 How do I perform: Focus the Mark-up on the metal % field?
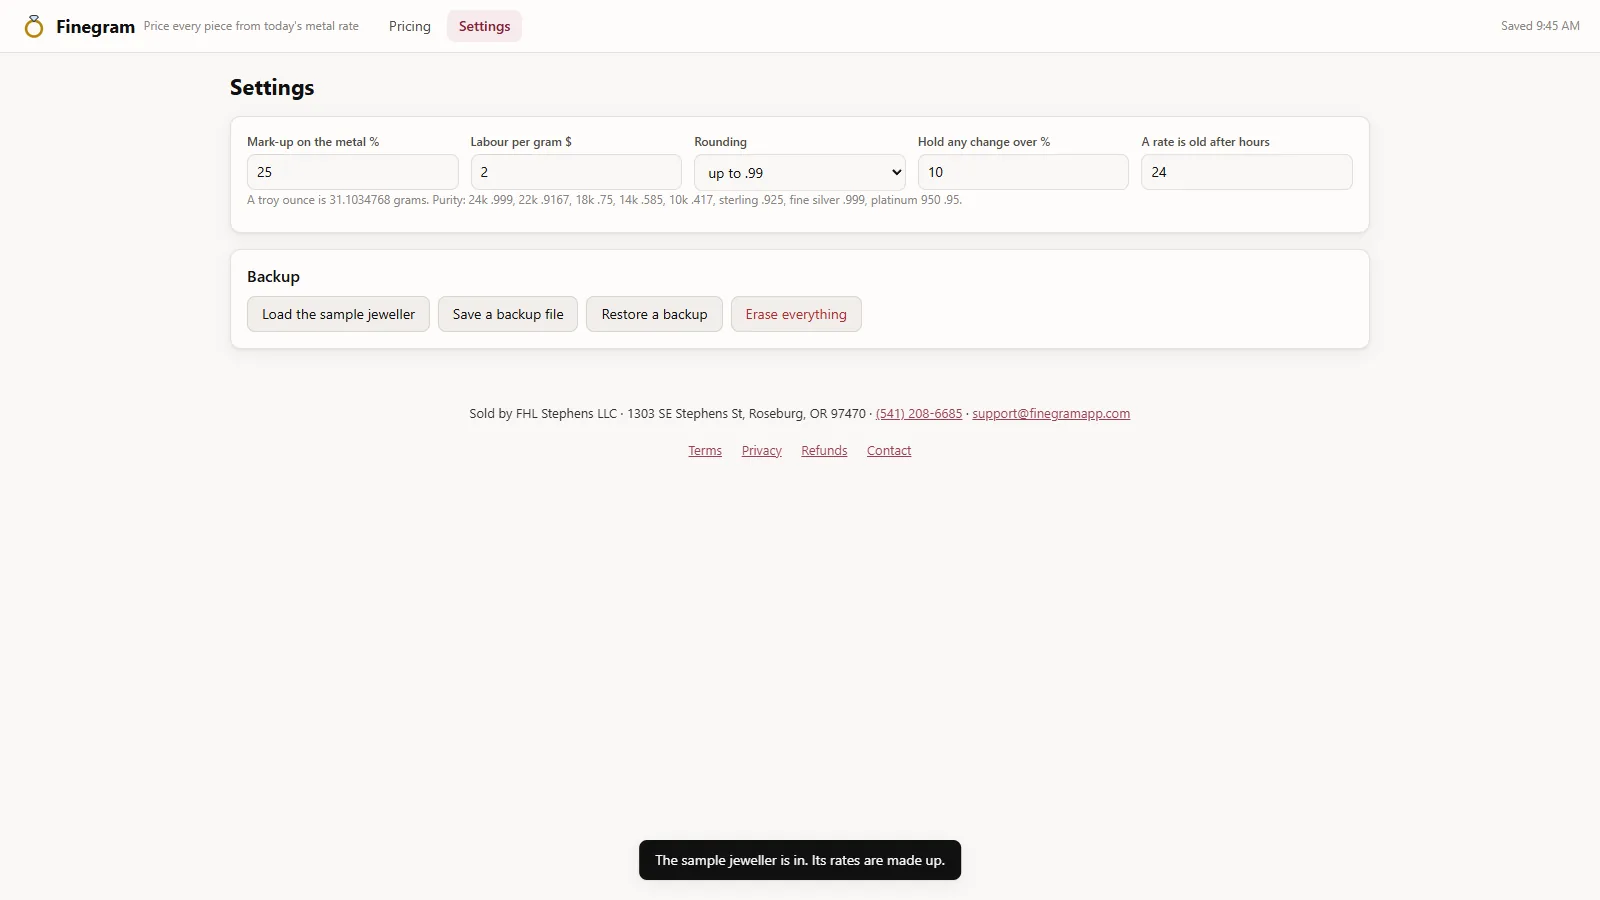[x=352, y=172]
